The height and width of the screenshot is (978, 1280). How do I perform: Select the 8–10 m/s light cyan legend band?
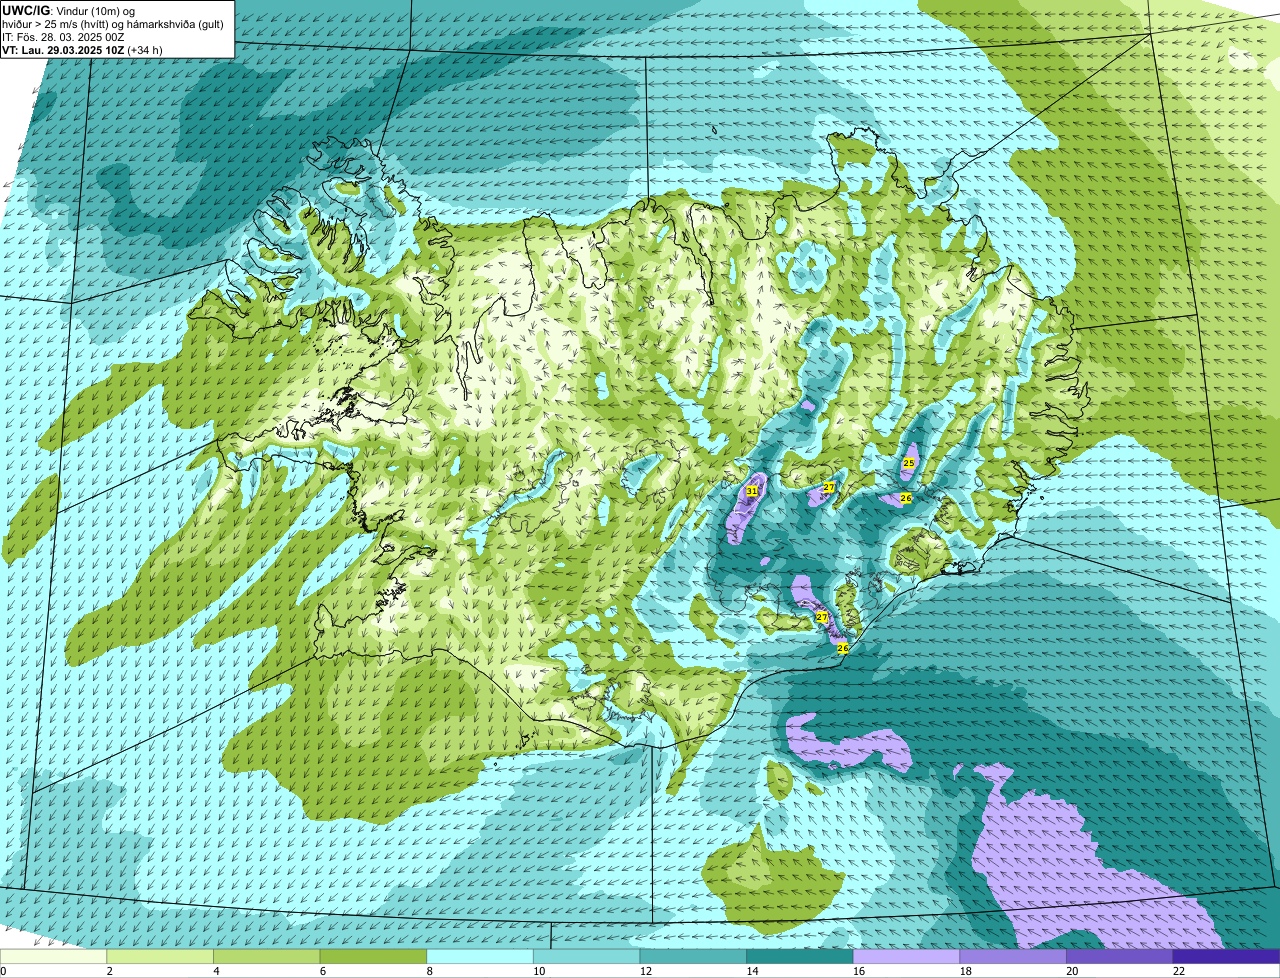[x=480, y=957]
